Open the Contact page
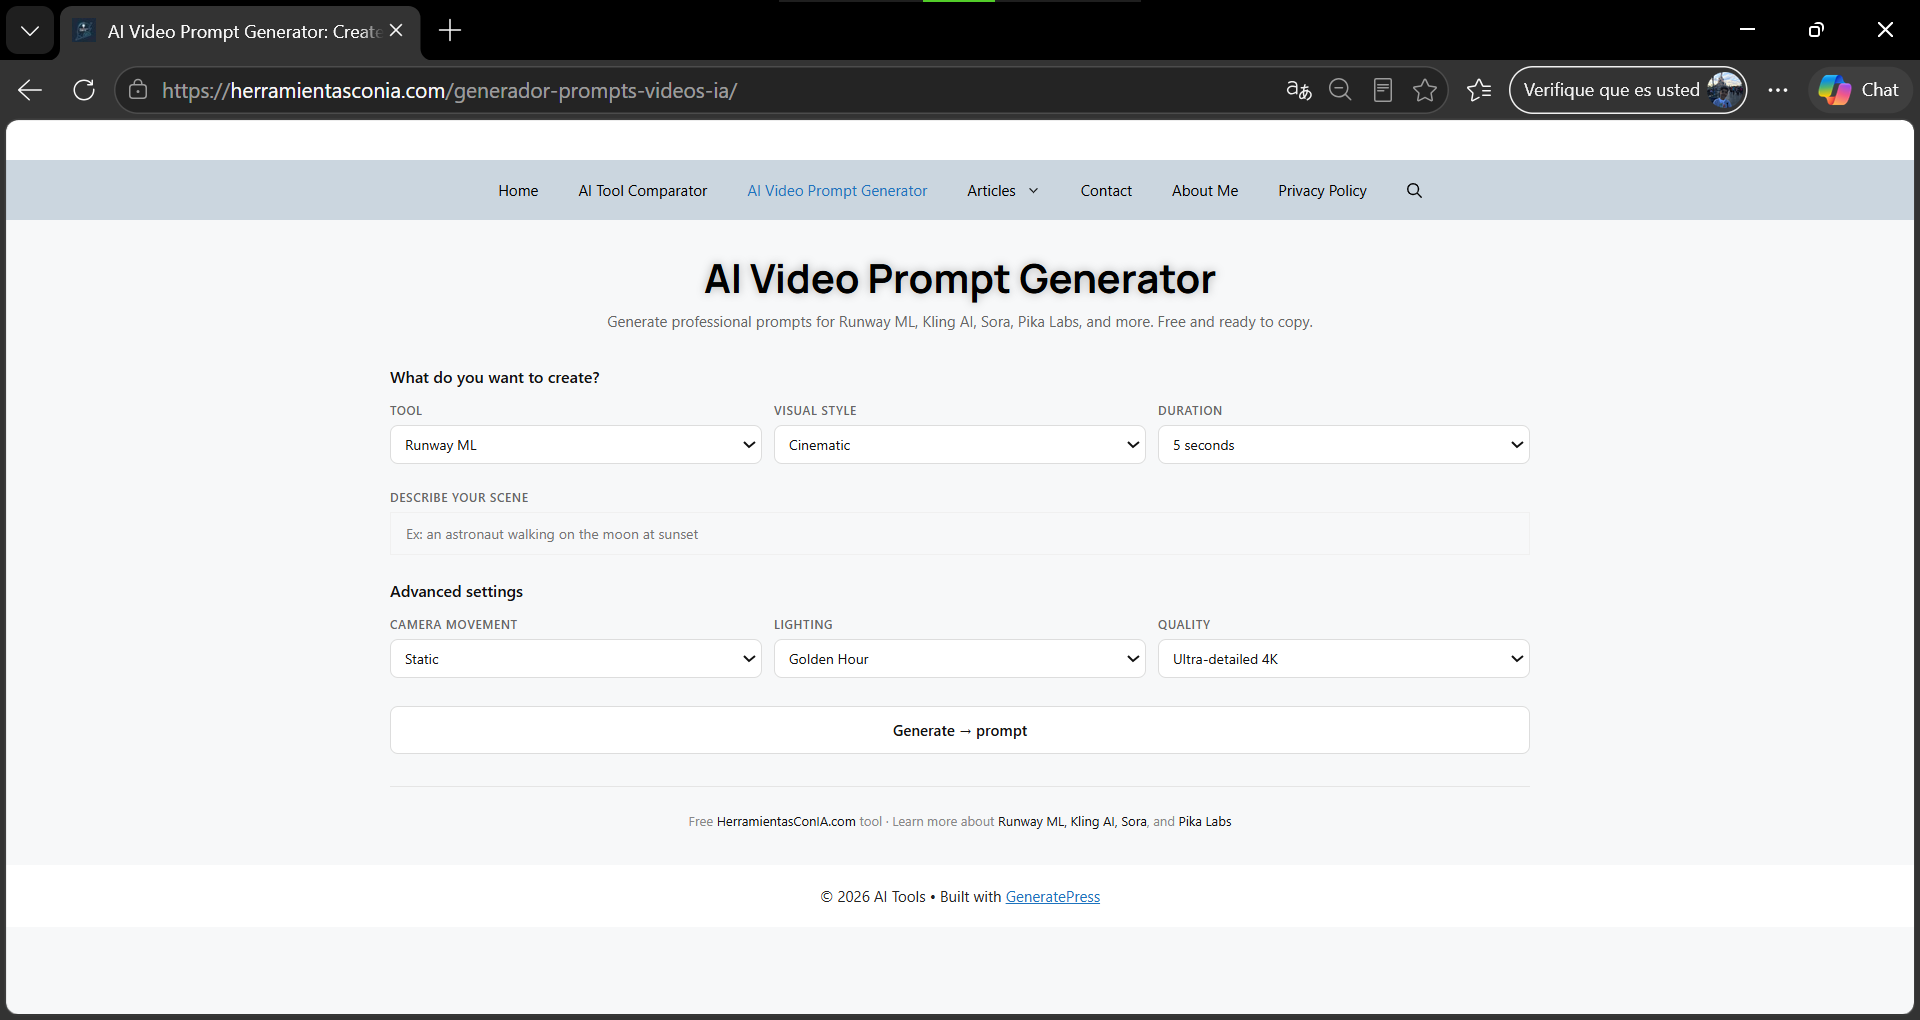The image size is (1920, 1020). pyautogui.click(x=1106, y=190)
